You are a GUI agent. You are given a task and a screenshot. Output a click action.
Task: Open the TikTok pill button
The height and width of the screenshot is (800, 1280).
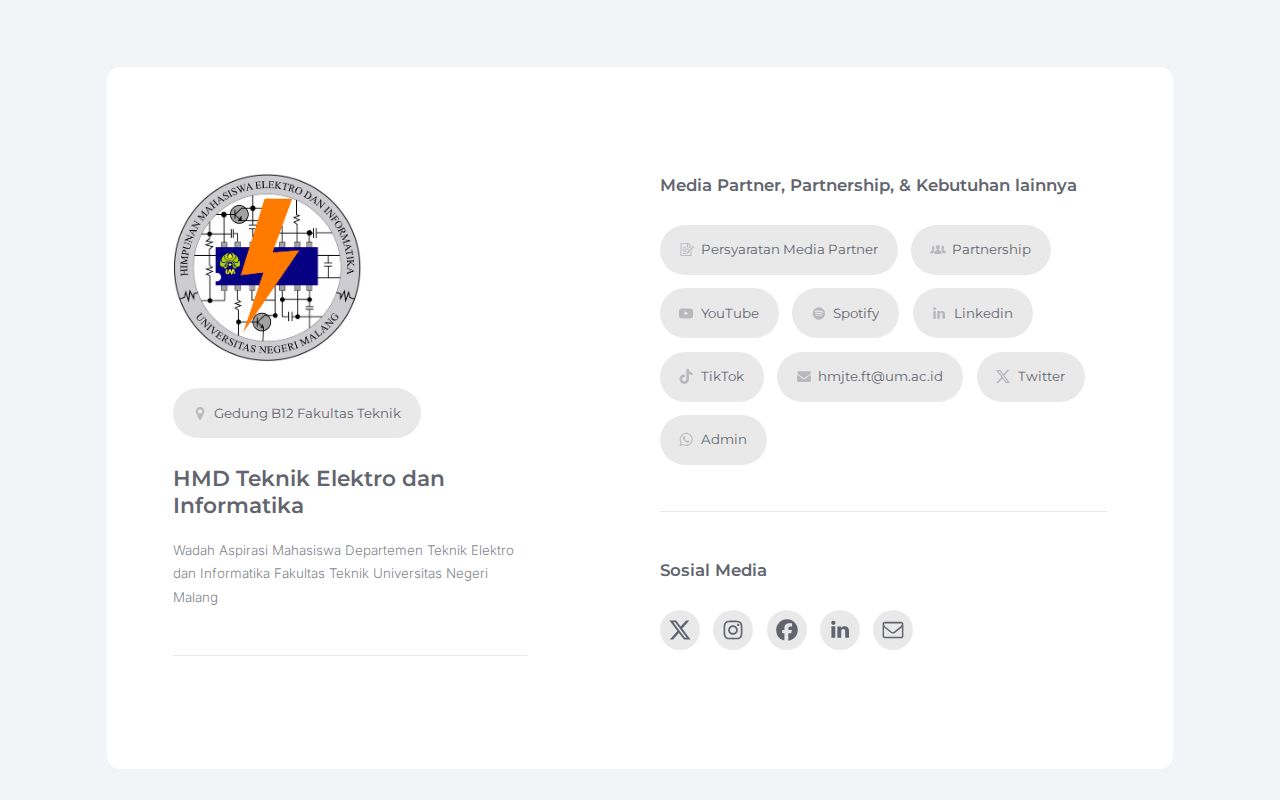[712, 377]
